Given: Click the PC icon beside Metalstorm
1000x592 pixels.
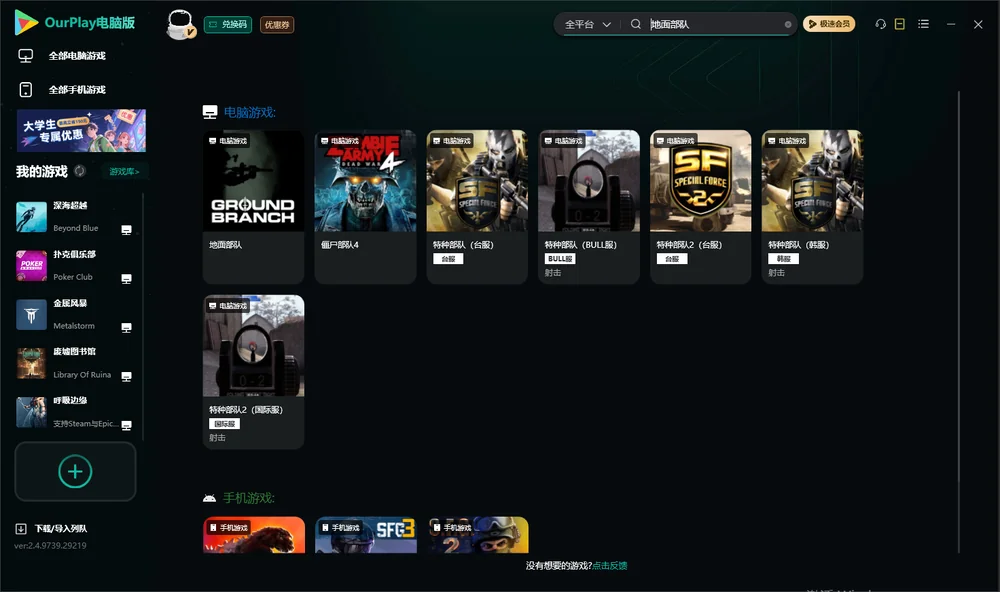Looking at the screenshot, I should click(x=126, y=328).
